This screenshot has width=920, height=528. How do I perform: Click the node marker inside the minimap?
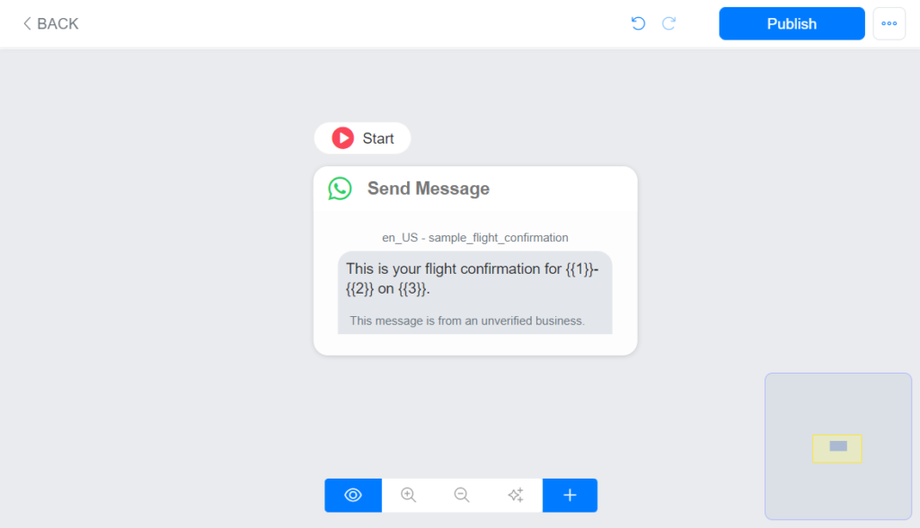coord(838,446)
